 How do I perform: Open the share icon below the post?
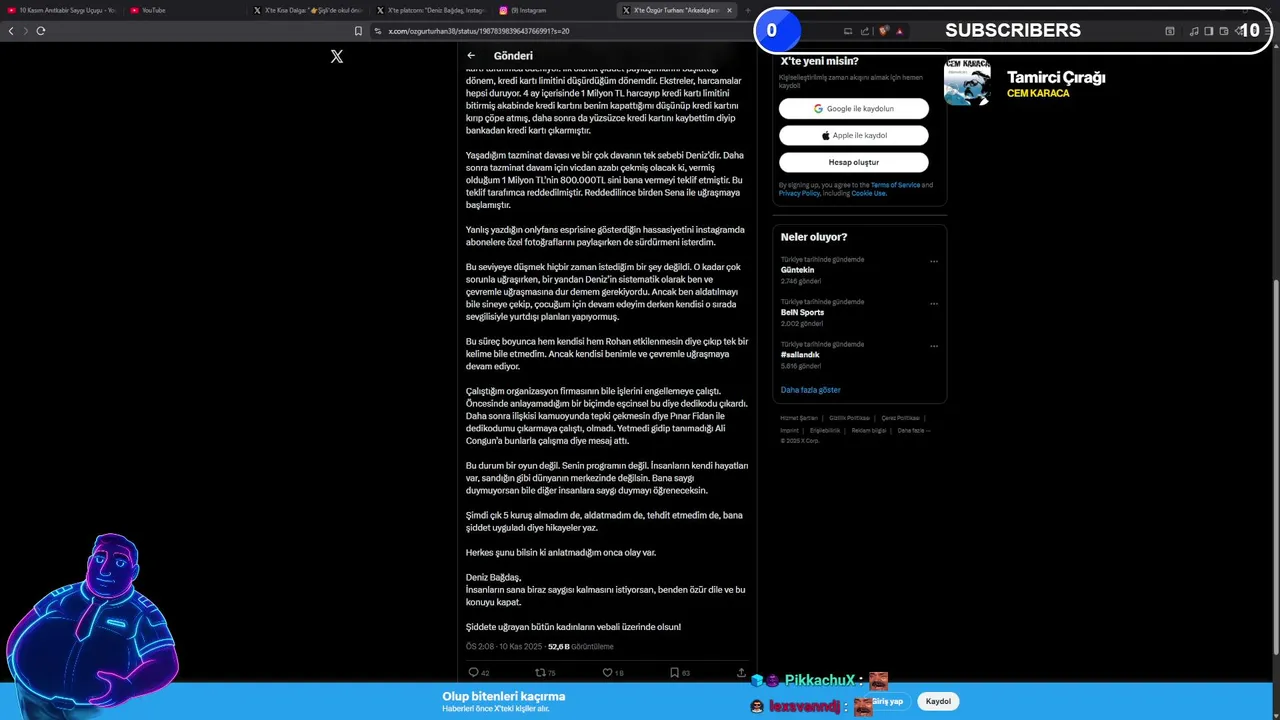tap(741, 673)
